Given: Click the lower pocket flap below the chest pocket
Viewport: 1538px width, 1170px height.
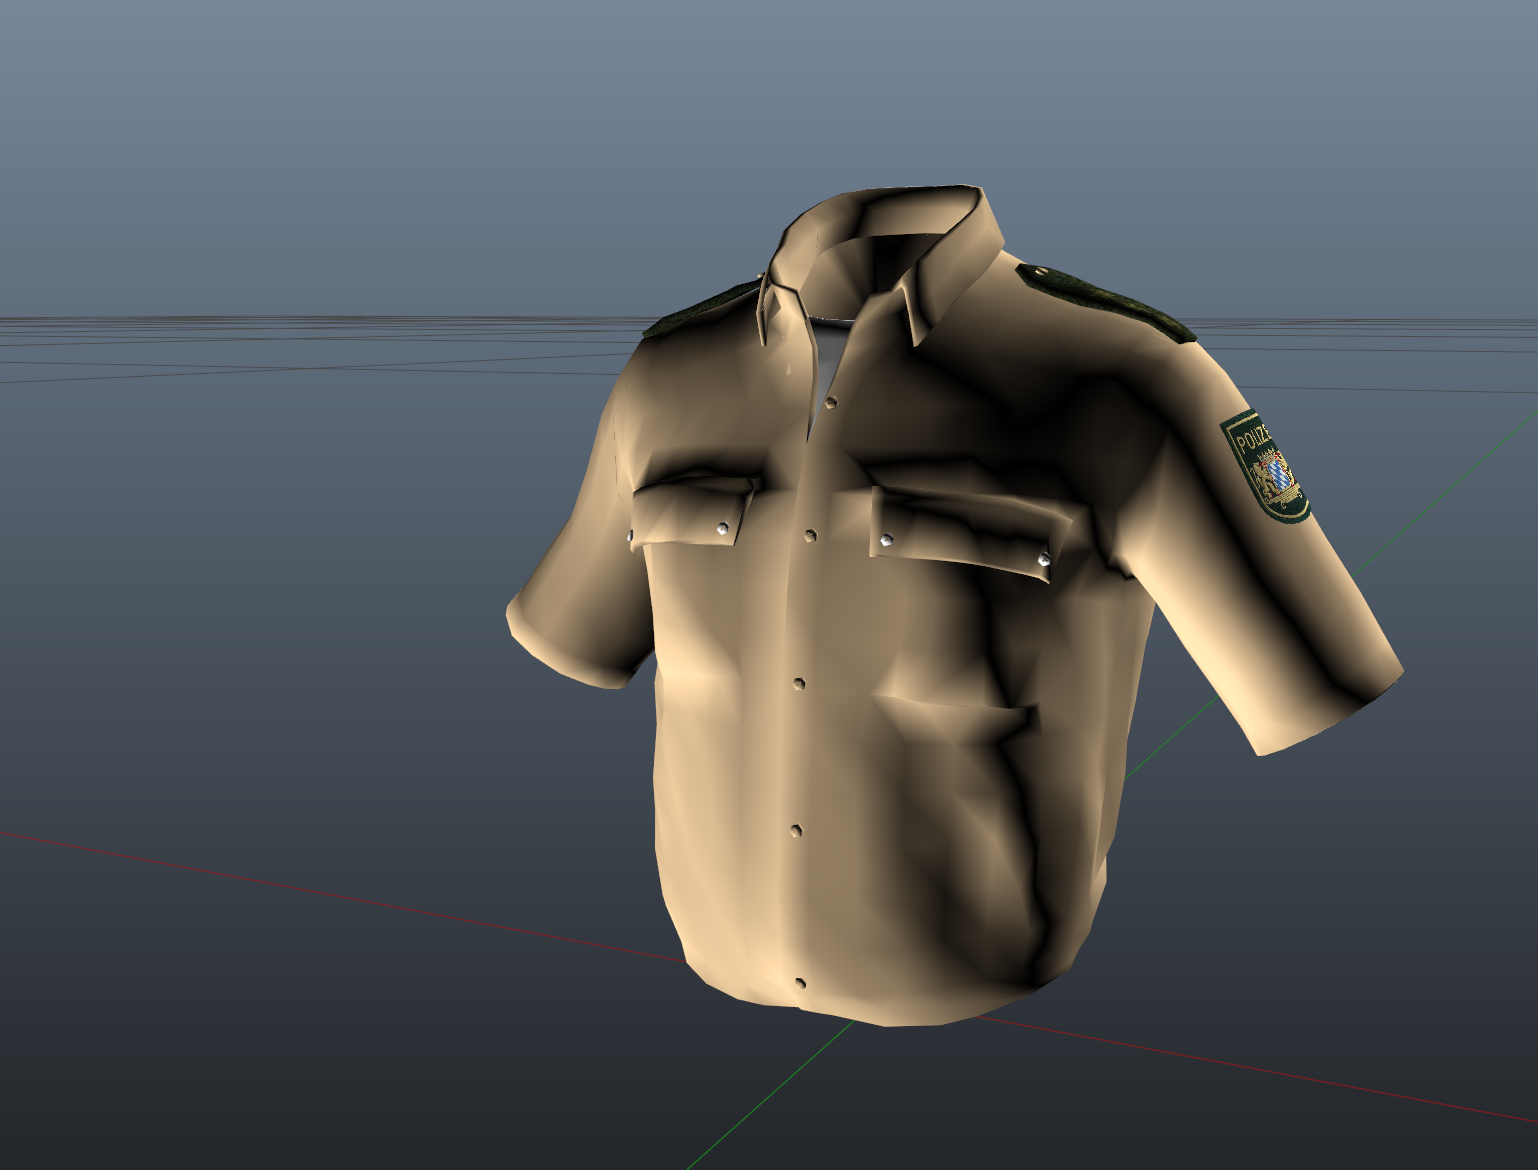Looking at the screenshot, I should pyautogui.click(x=955, y=712).
